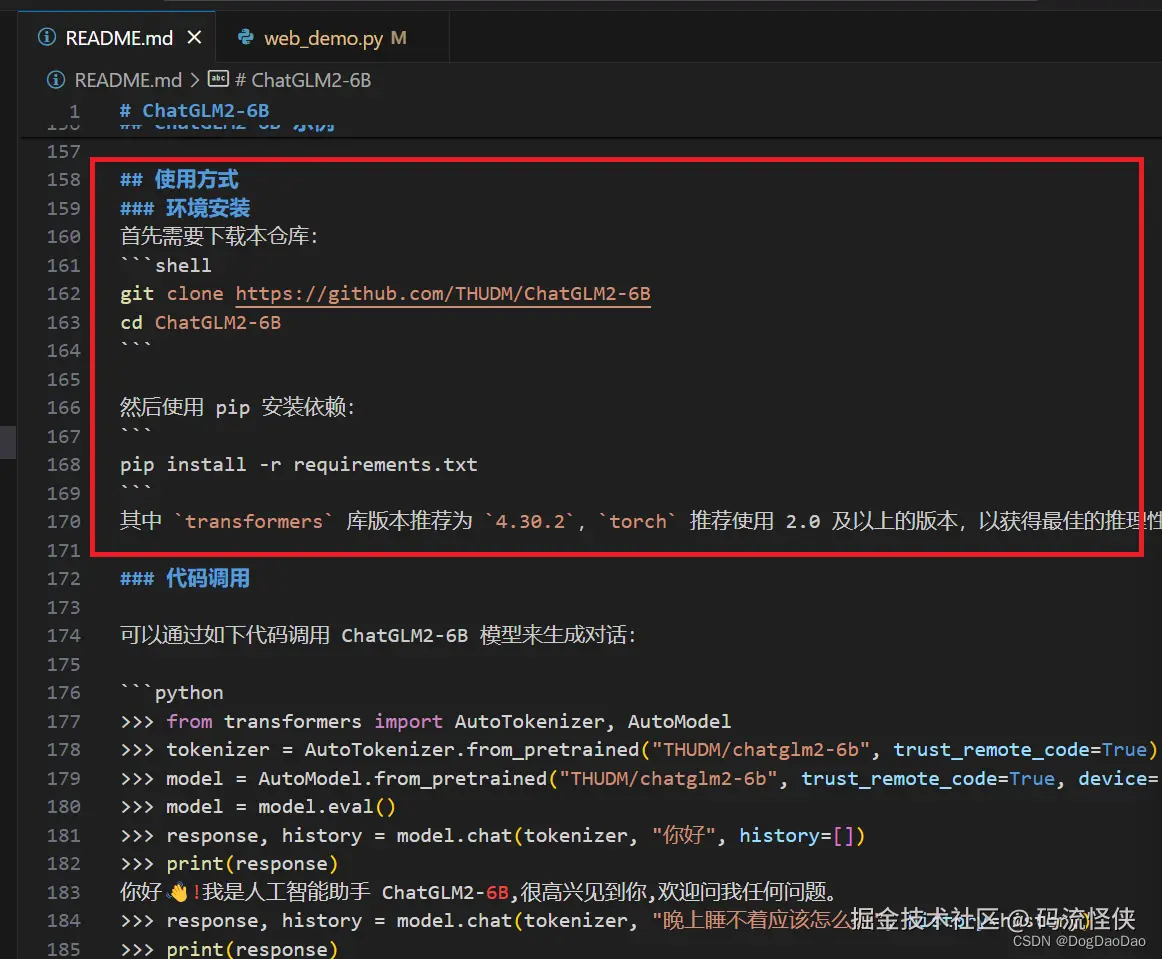Click the '你好' string on line 181
Viewport: 1162px width, 959px height.
[684, 835]
